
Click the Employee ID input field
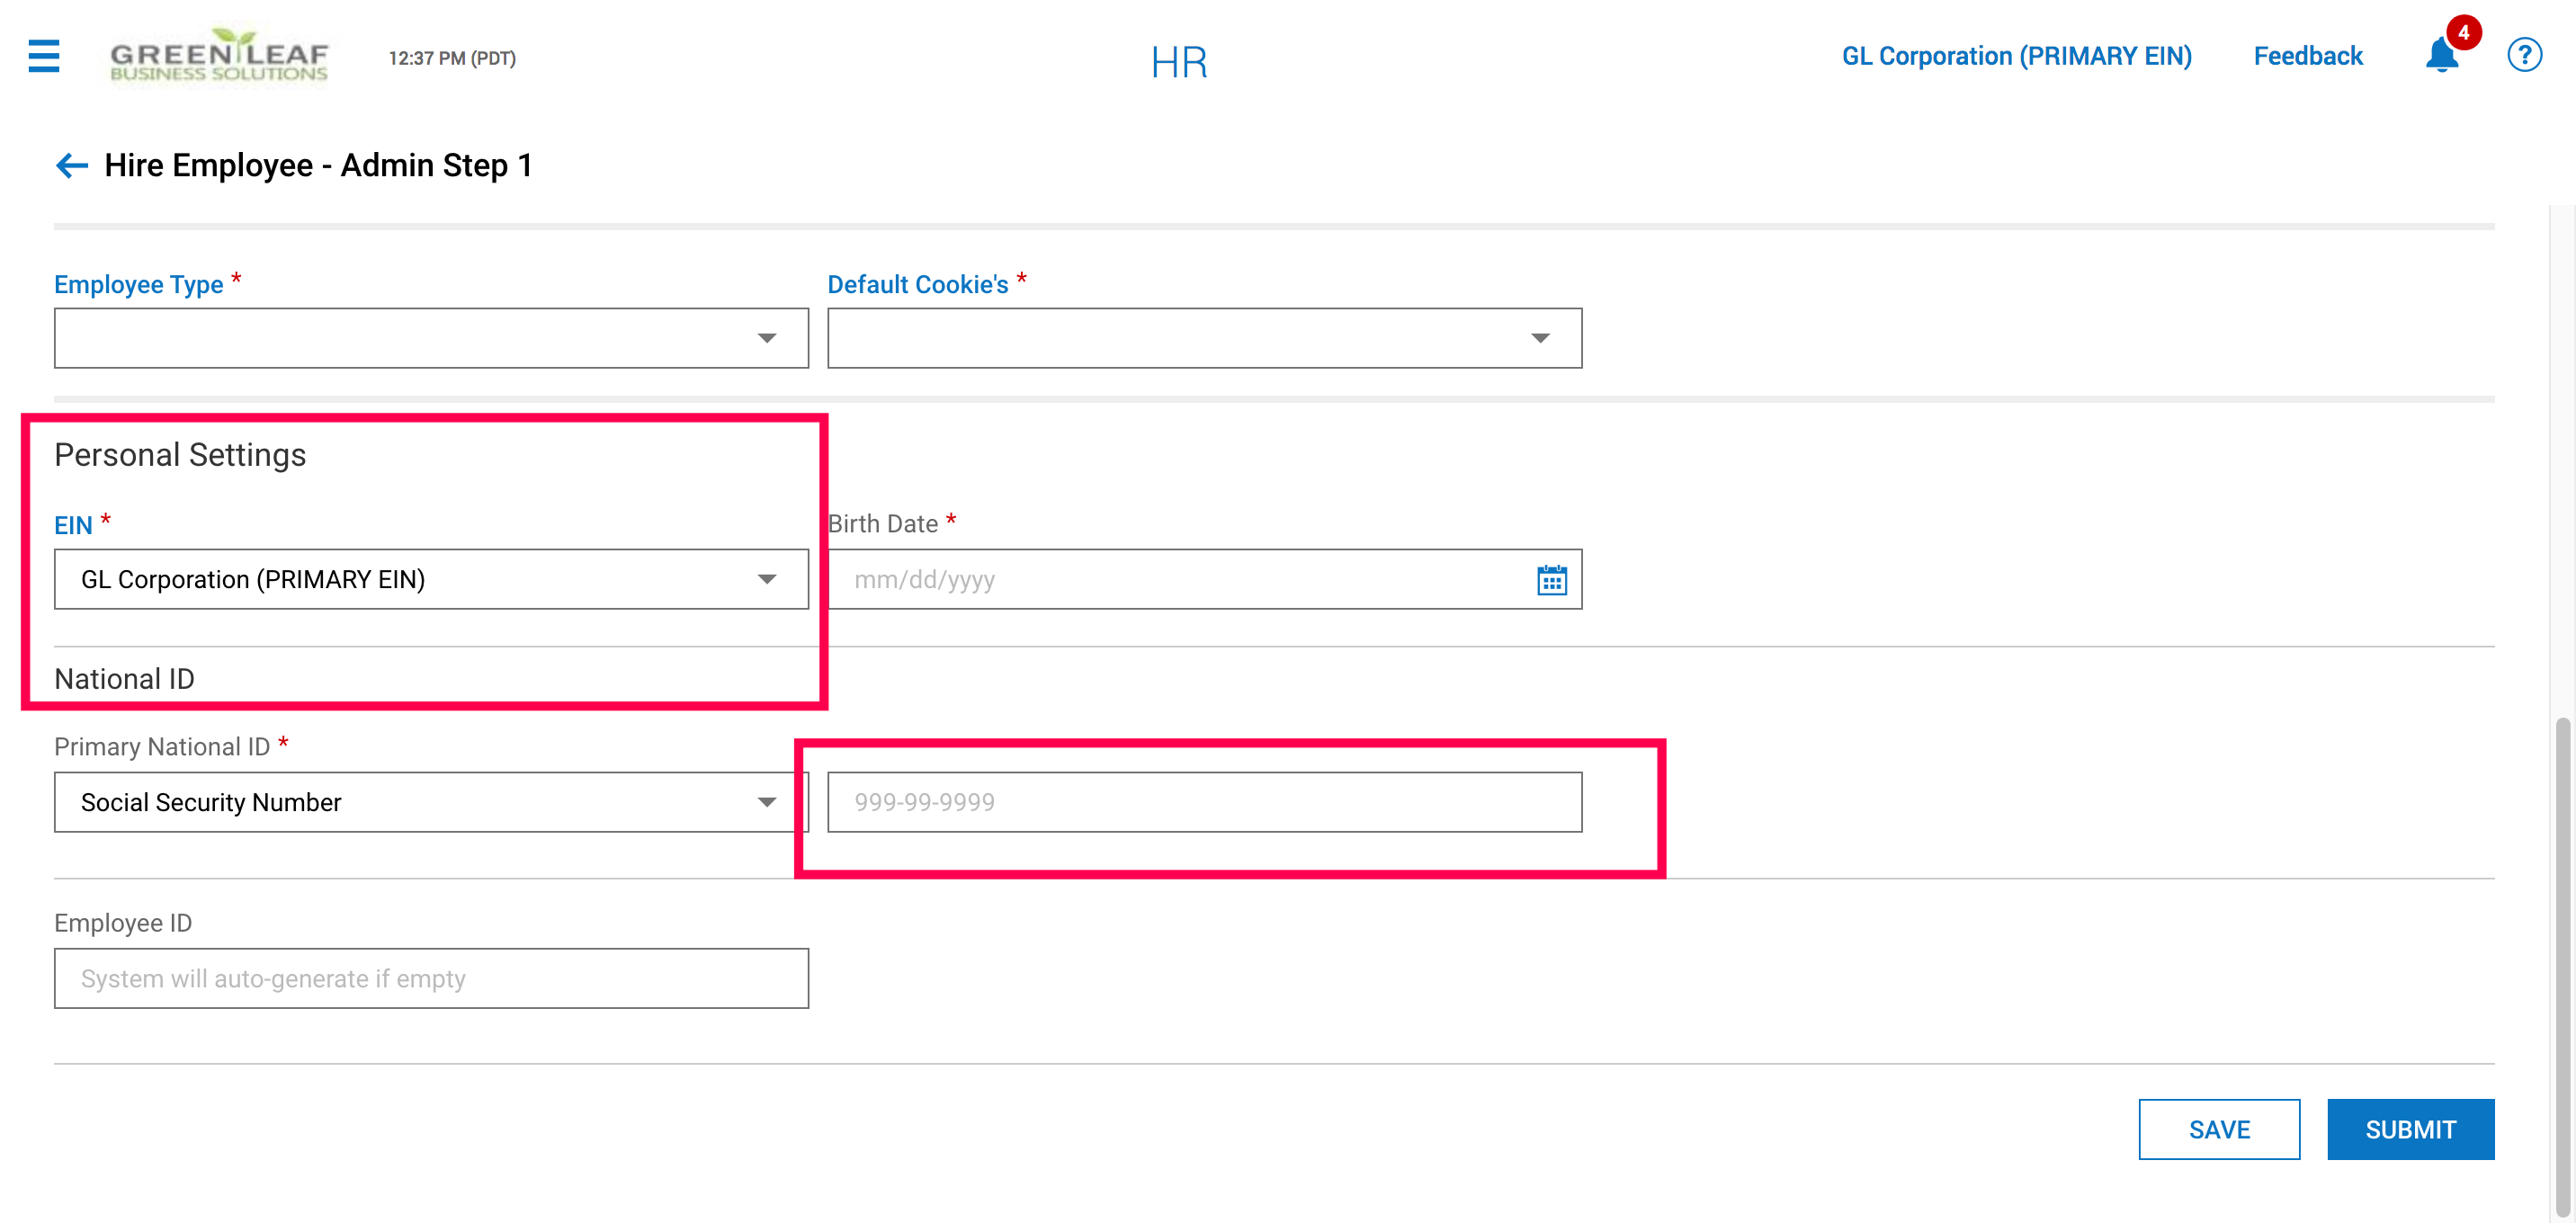point(431,978)
